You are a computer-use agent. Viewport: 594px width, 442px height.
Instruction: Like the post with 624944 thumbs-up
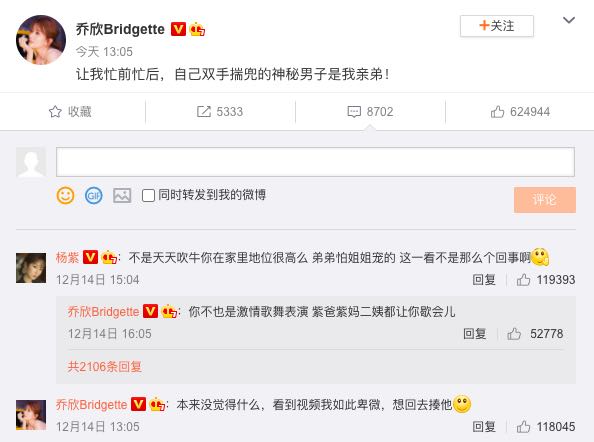pyautogui.click(x=497, y=112)
